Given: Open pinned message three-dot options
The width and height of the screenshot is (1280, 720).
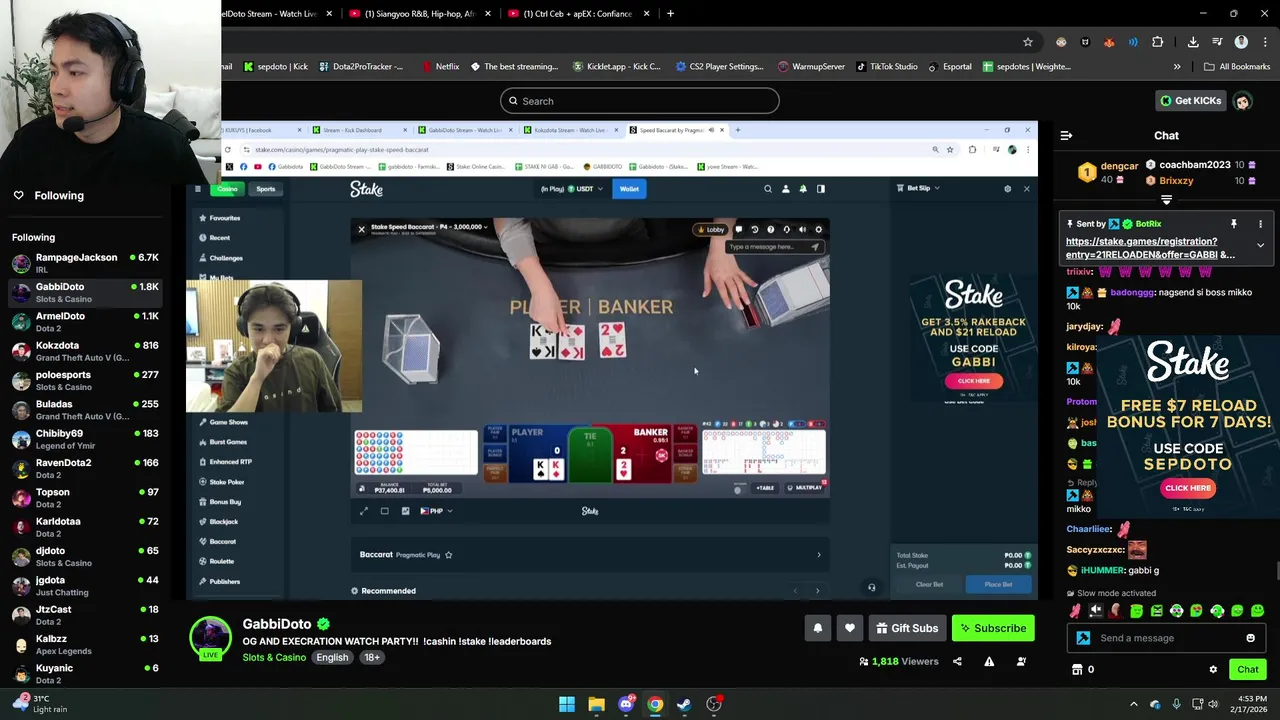Looking at the screenshot, I should [1260, 224].
